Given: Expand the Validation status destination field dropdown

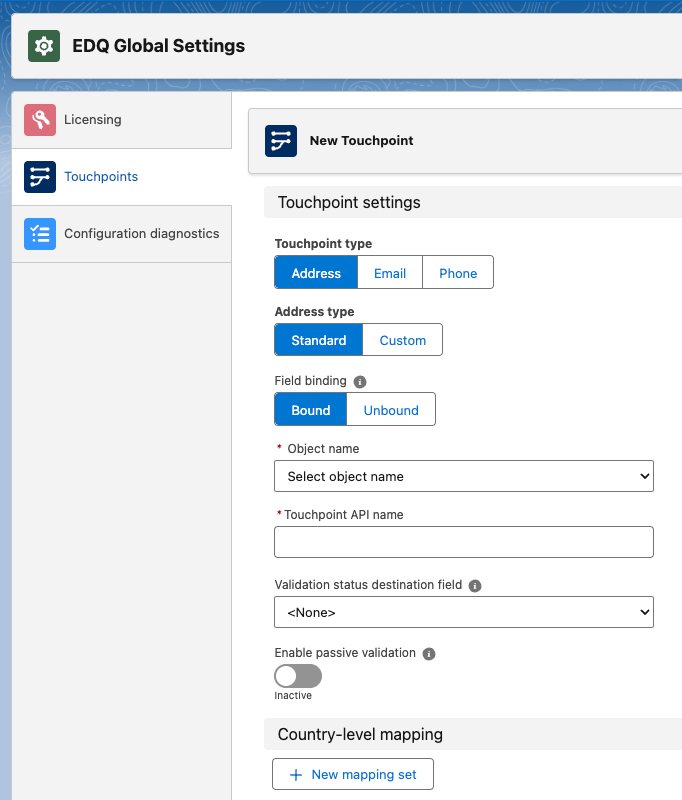Looking at the screenshot, I should [x=463, y=612].
